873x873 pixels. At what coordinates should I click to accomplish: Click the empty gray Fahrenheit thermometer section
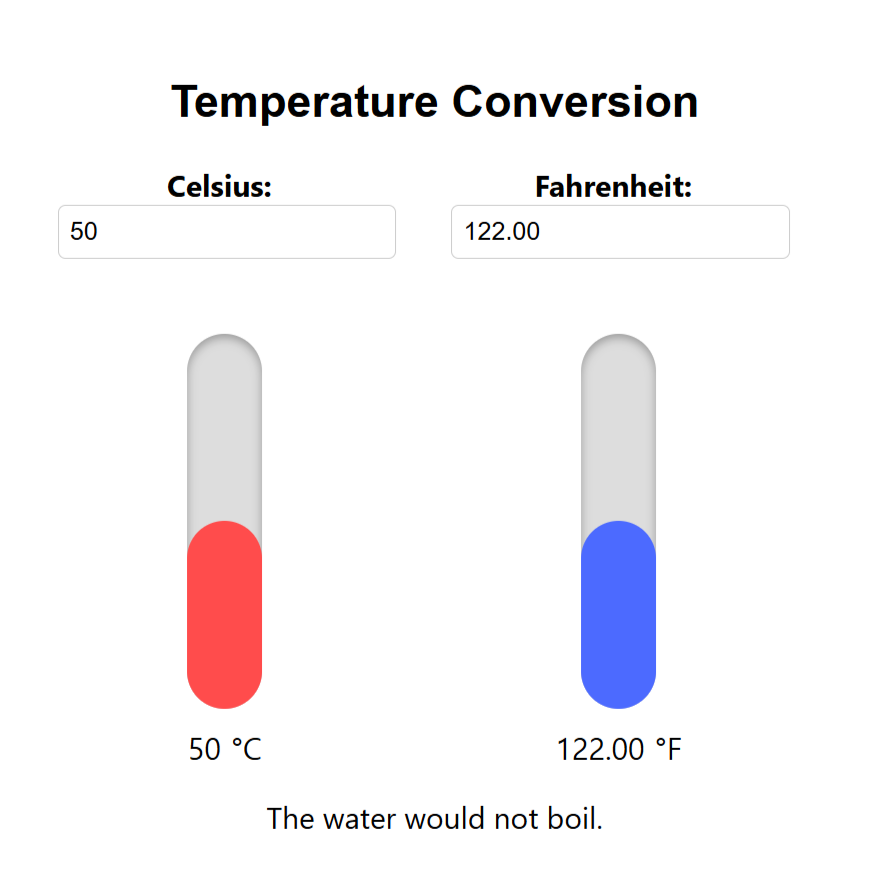coord(618,440)
